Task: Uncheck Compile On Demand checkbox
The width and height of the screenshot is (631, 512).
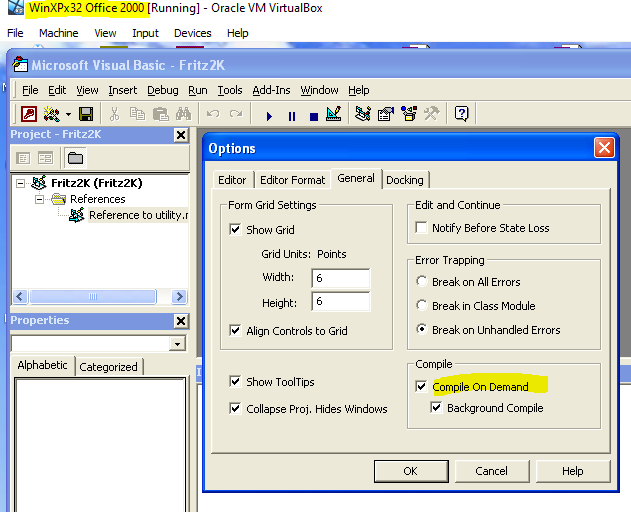Action: coord(421,386)
